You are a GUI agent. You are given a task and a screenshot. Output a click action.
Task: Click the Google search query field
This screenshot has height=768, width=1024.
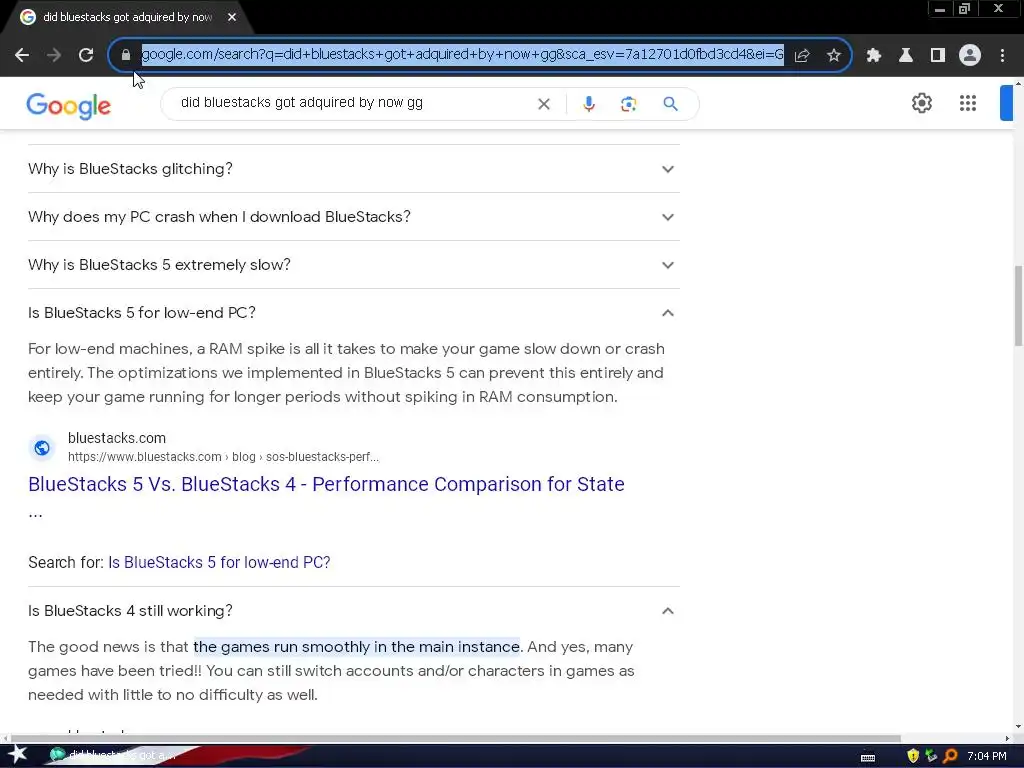[x=353, y=103]
